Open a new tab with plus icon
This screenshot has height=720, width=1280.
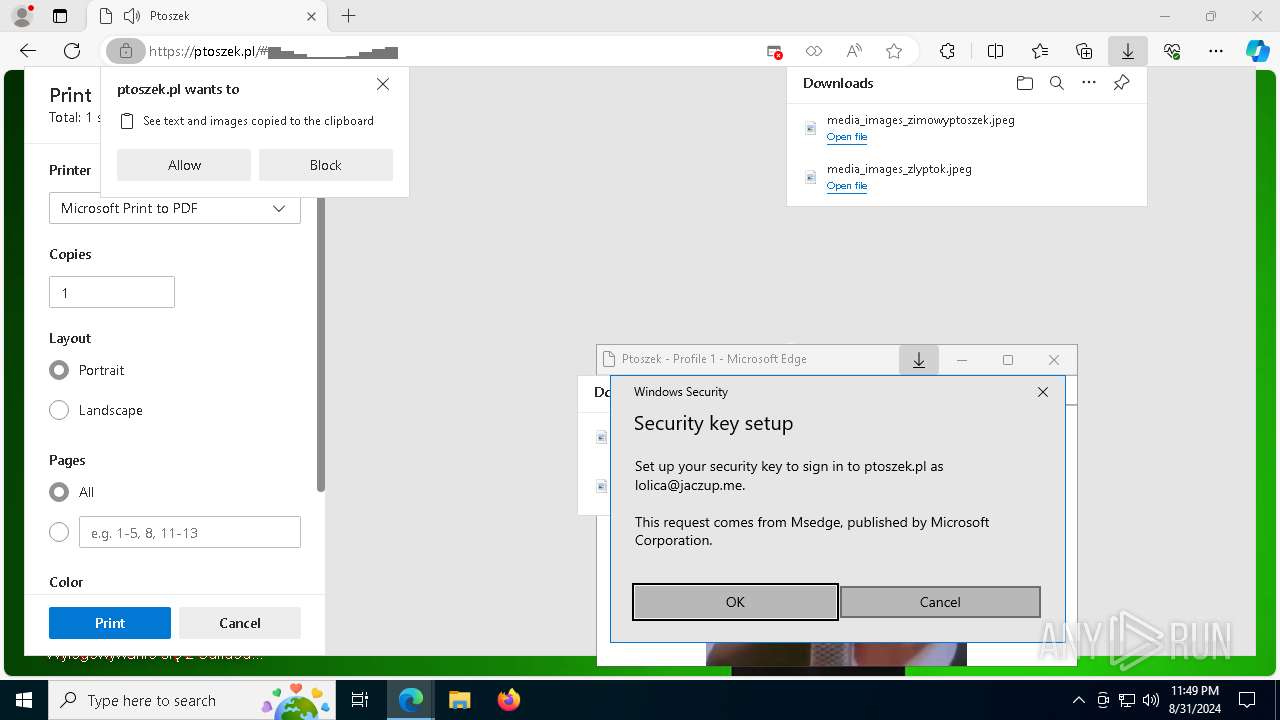pos(348,16)
